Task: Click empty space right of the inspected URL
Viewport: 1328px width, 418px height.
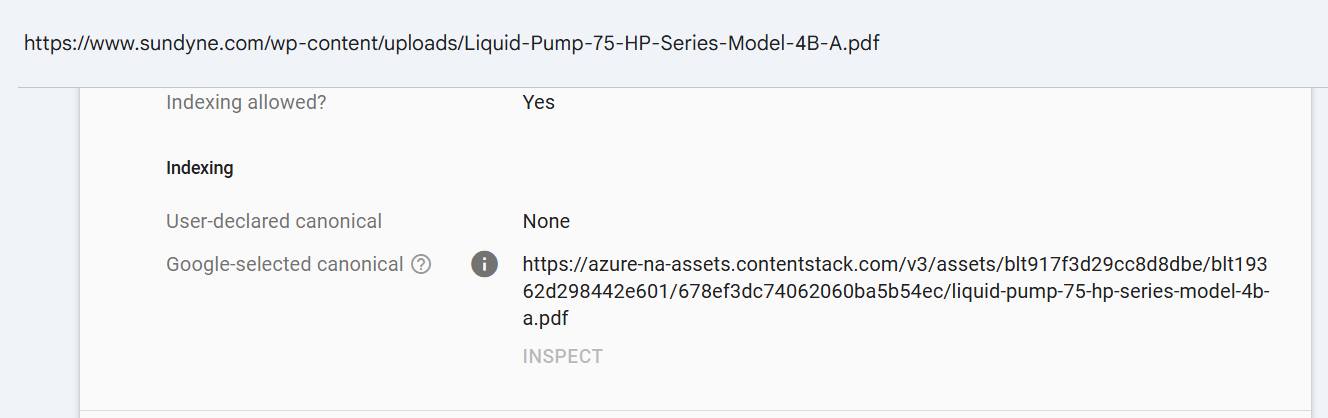Action: (x=1100, y=44)
